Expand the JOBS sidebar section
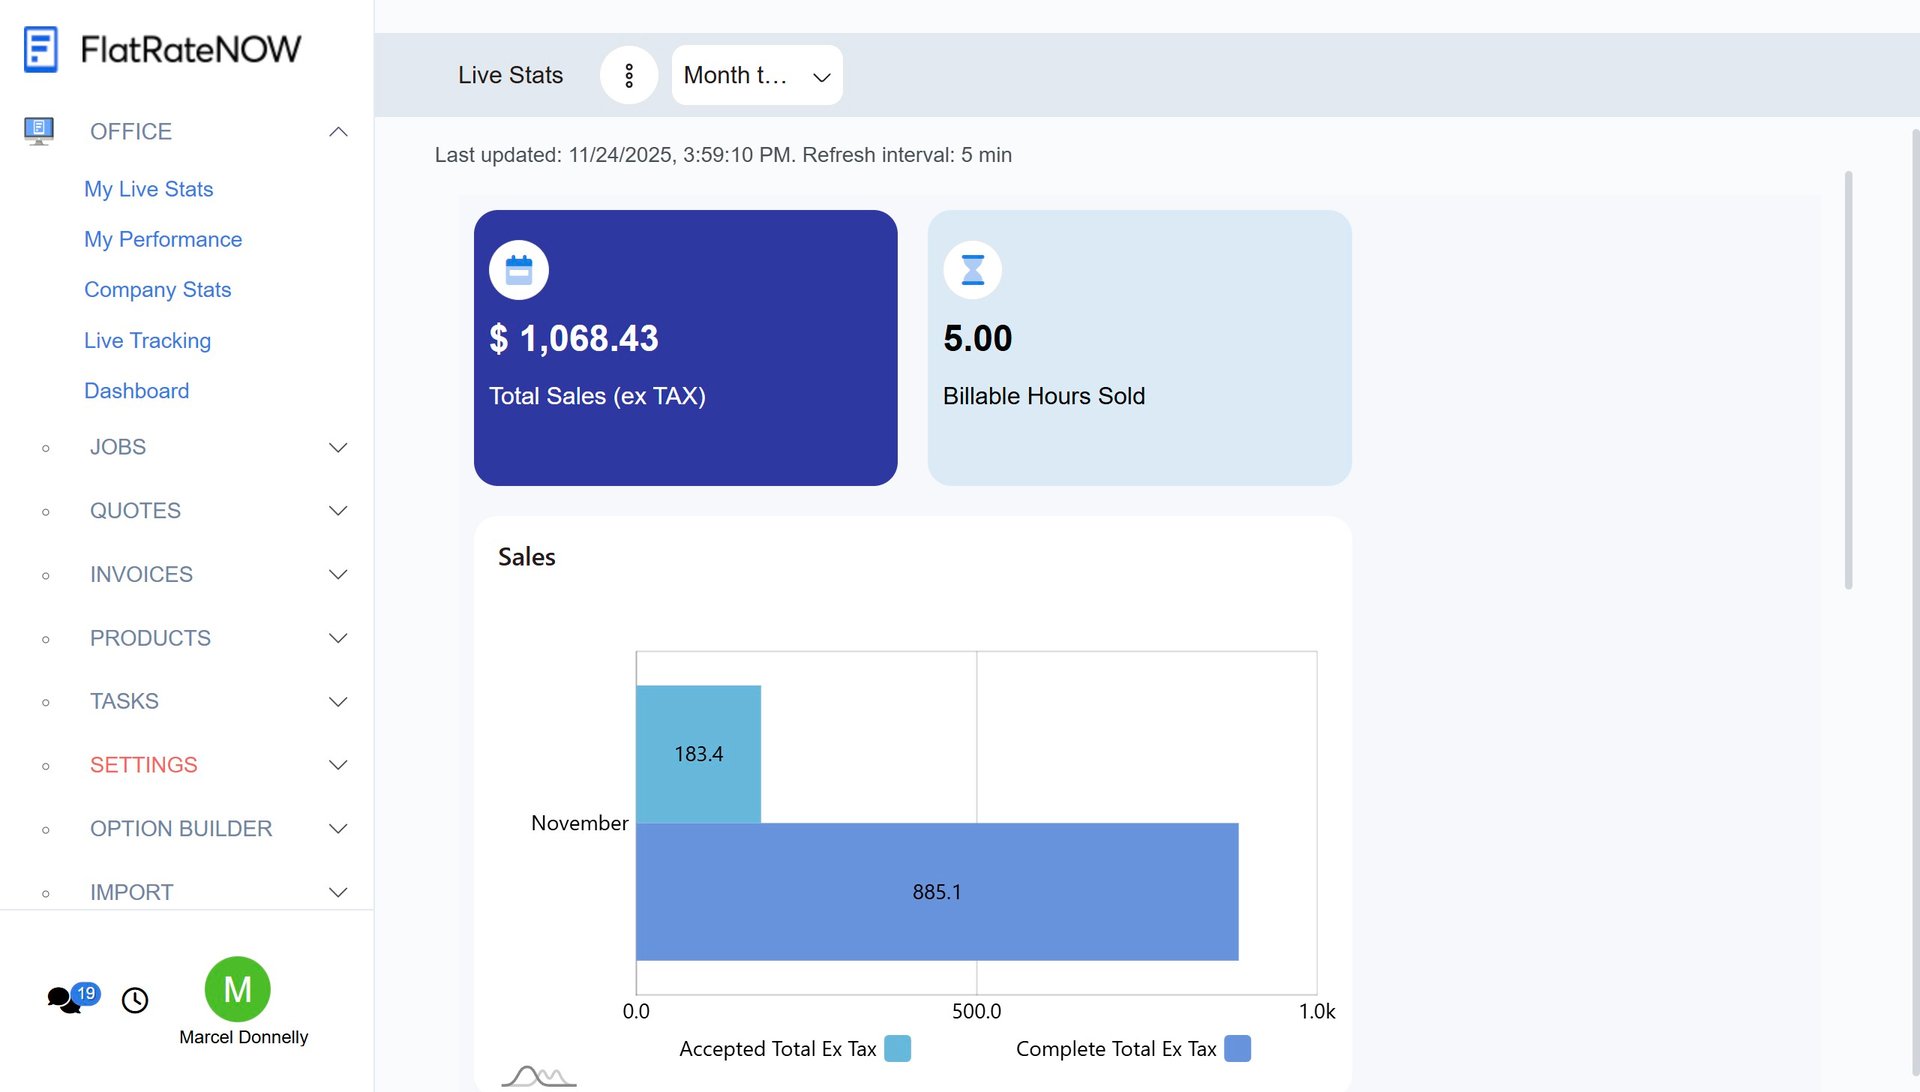This screenshot has height=1092, width=1920. (x=338, y=447)
